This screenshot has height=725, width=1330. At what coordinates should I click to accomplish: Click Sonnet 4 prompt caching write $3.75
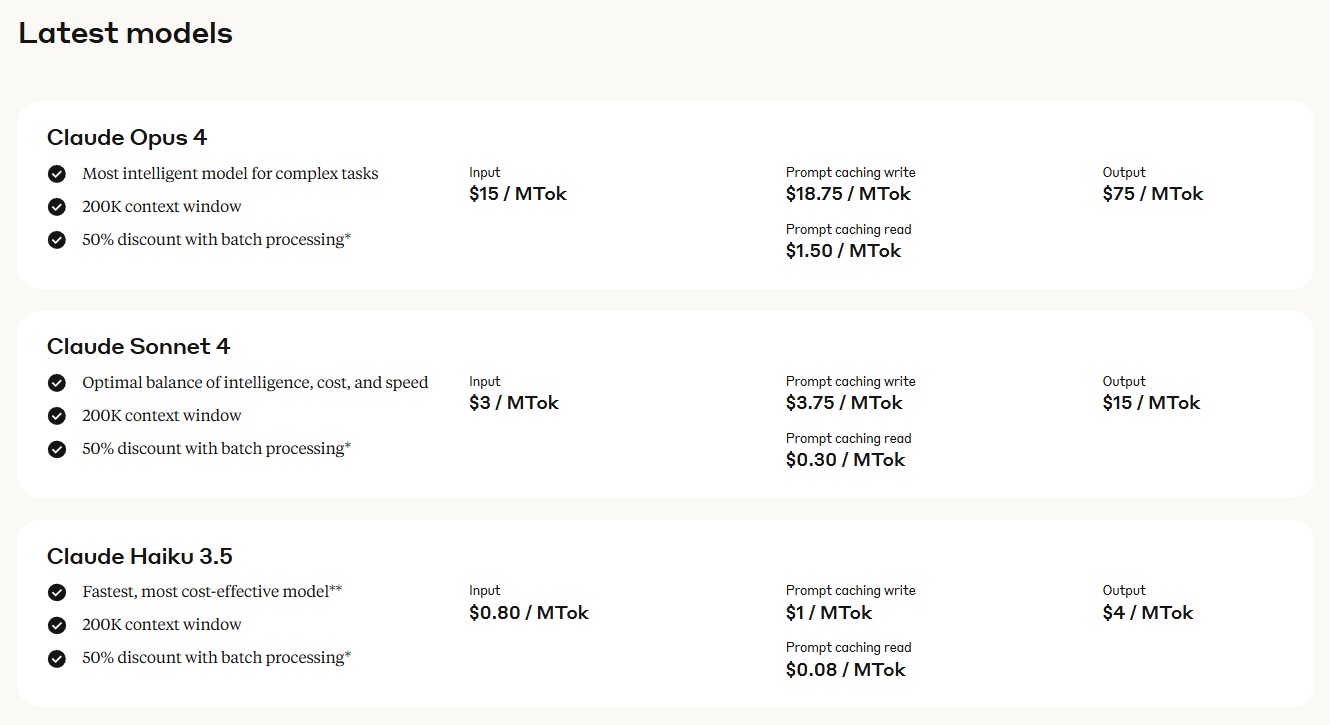(844, 403)
